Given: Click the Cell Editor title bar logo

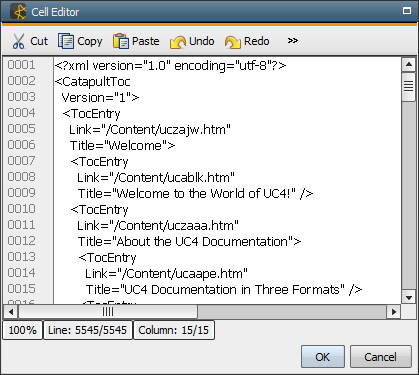Looking at the screenshot, I should click(x=18, y=11).
